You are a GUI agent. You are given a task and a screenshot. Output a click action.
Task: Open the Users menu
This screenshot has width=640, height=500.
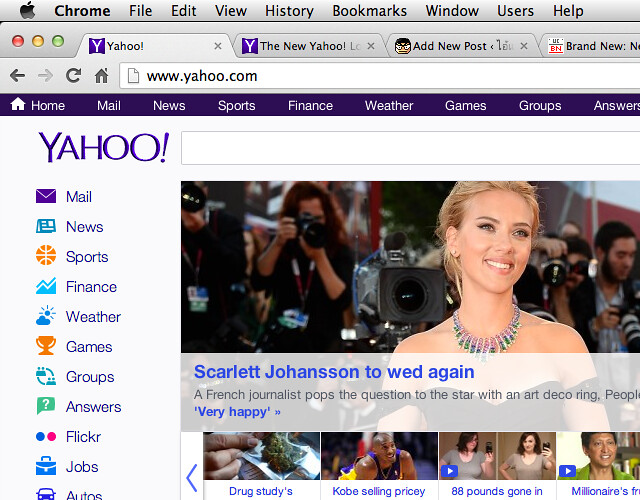(515, 11)
